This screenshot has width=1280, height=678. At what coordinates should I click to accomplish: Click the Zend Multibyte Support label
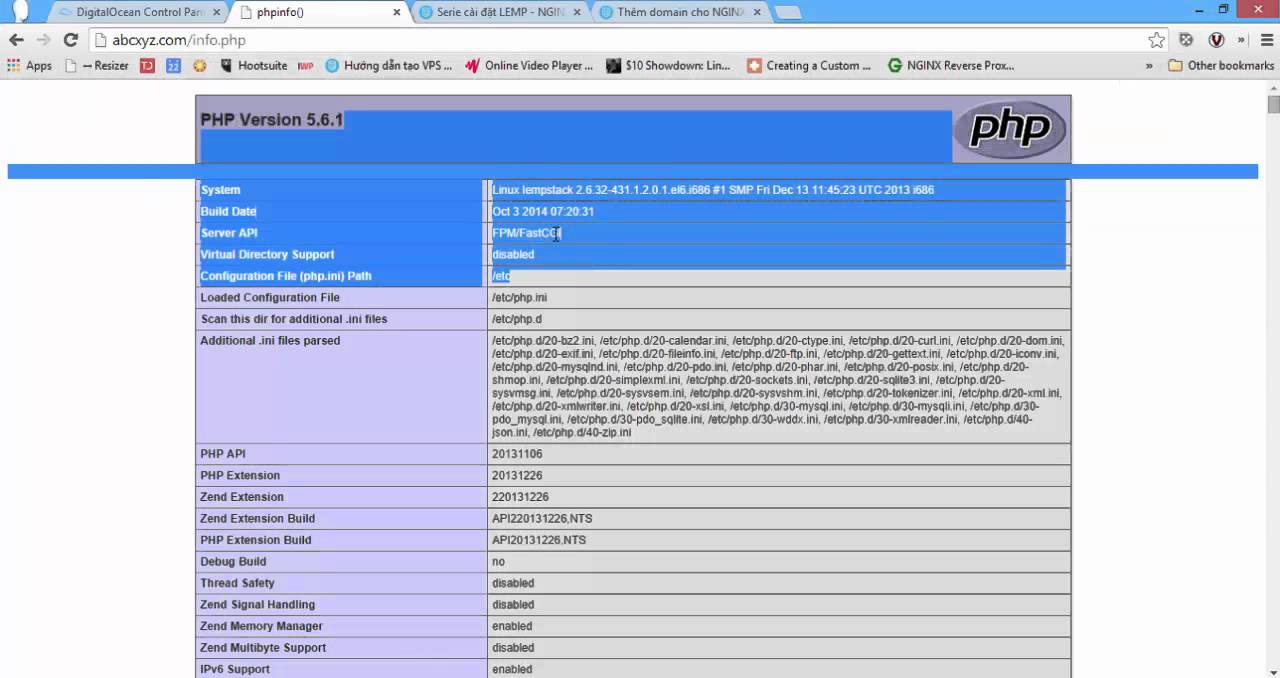tap(262, 648)
